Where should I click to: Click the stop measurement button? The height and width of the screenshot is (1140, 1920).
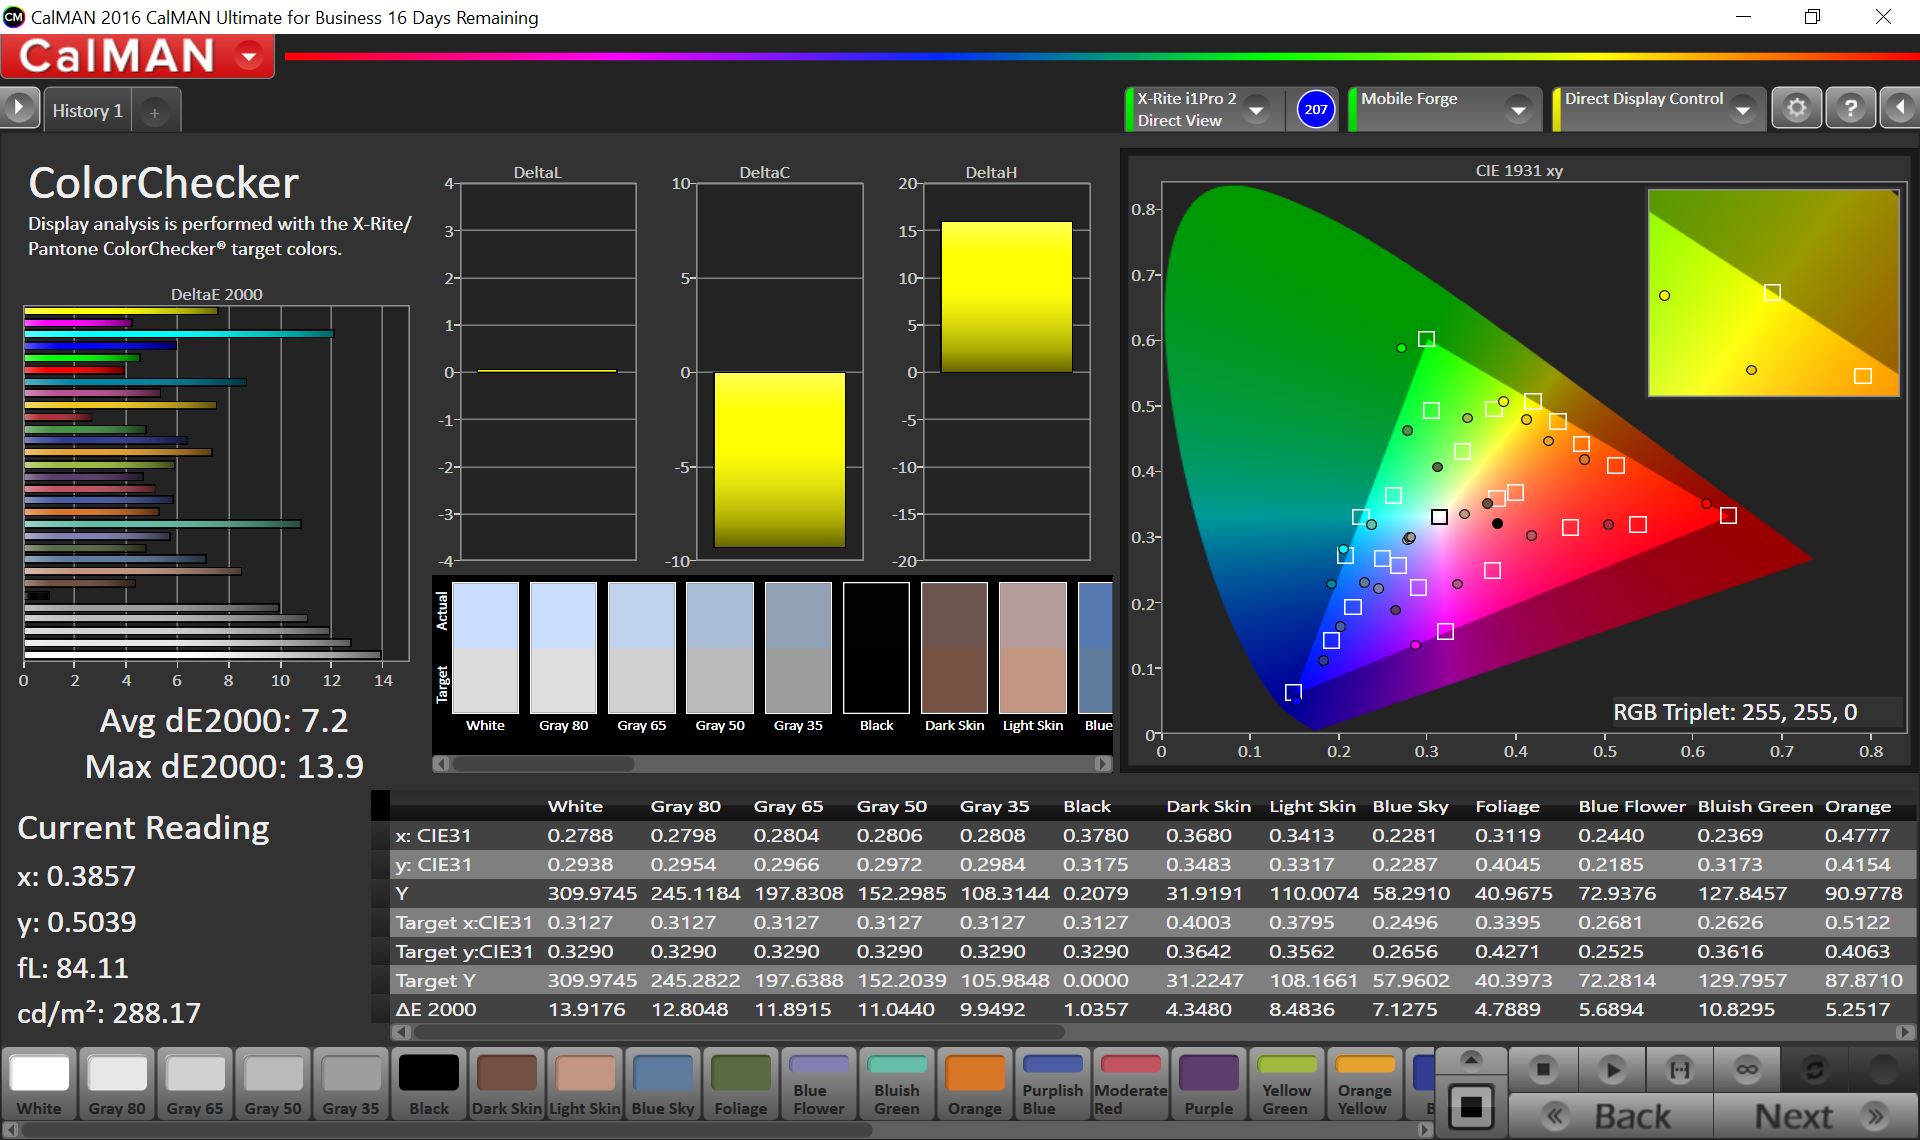pos(1543,1070)
